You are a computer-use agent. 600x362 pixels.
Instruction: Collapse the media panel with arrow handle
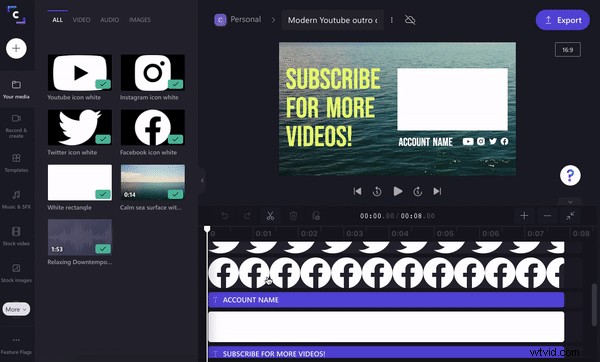click(202, 181)
